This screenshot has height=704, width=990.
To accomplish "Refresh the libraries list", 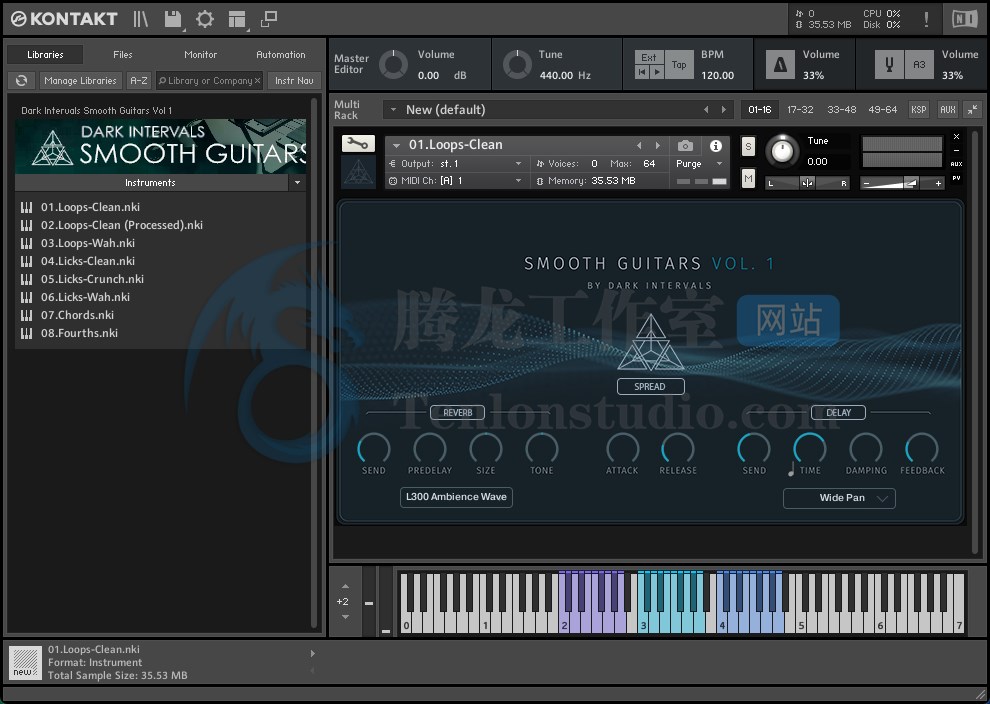I will pos(21,81).
